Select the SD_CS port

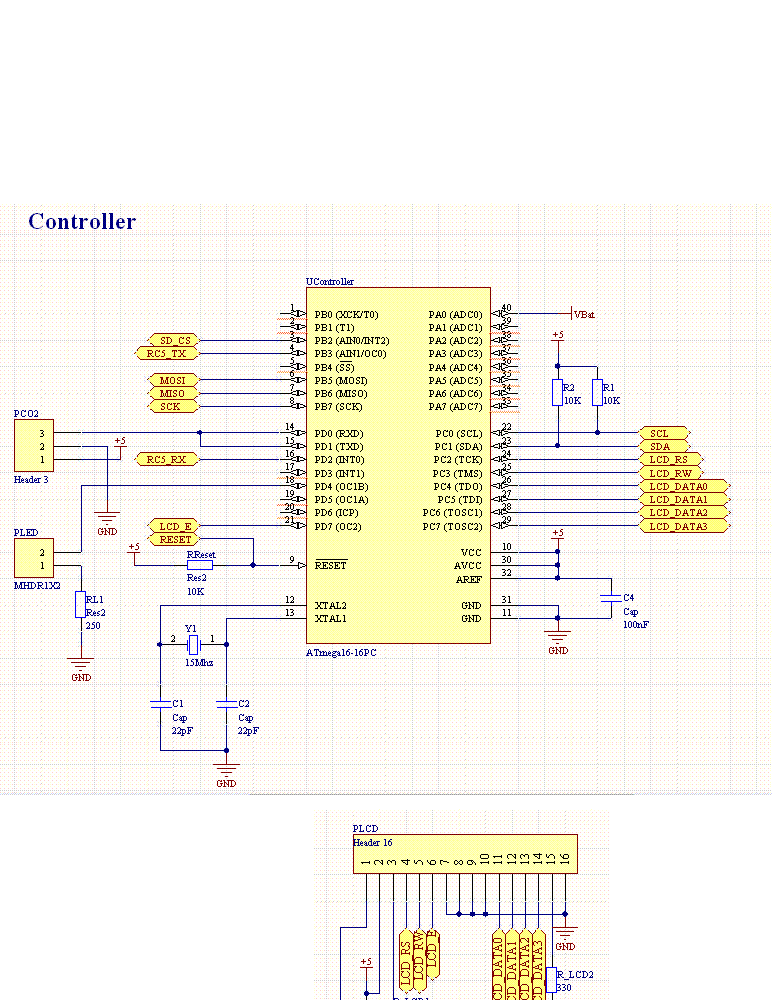[x=174, y=341]
